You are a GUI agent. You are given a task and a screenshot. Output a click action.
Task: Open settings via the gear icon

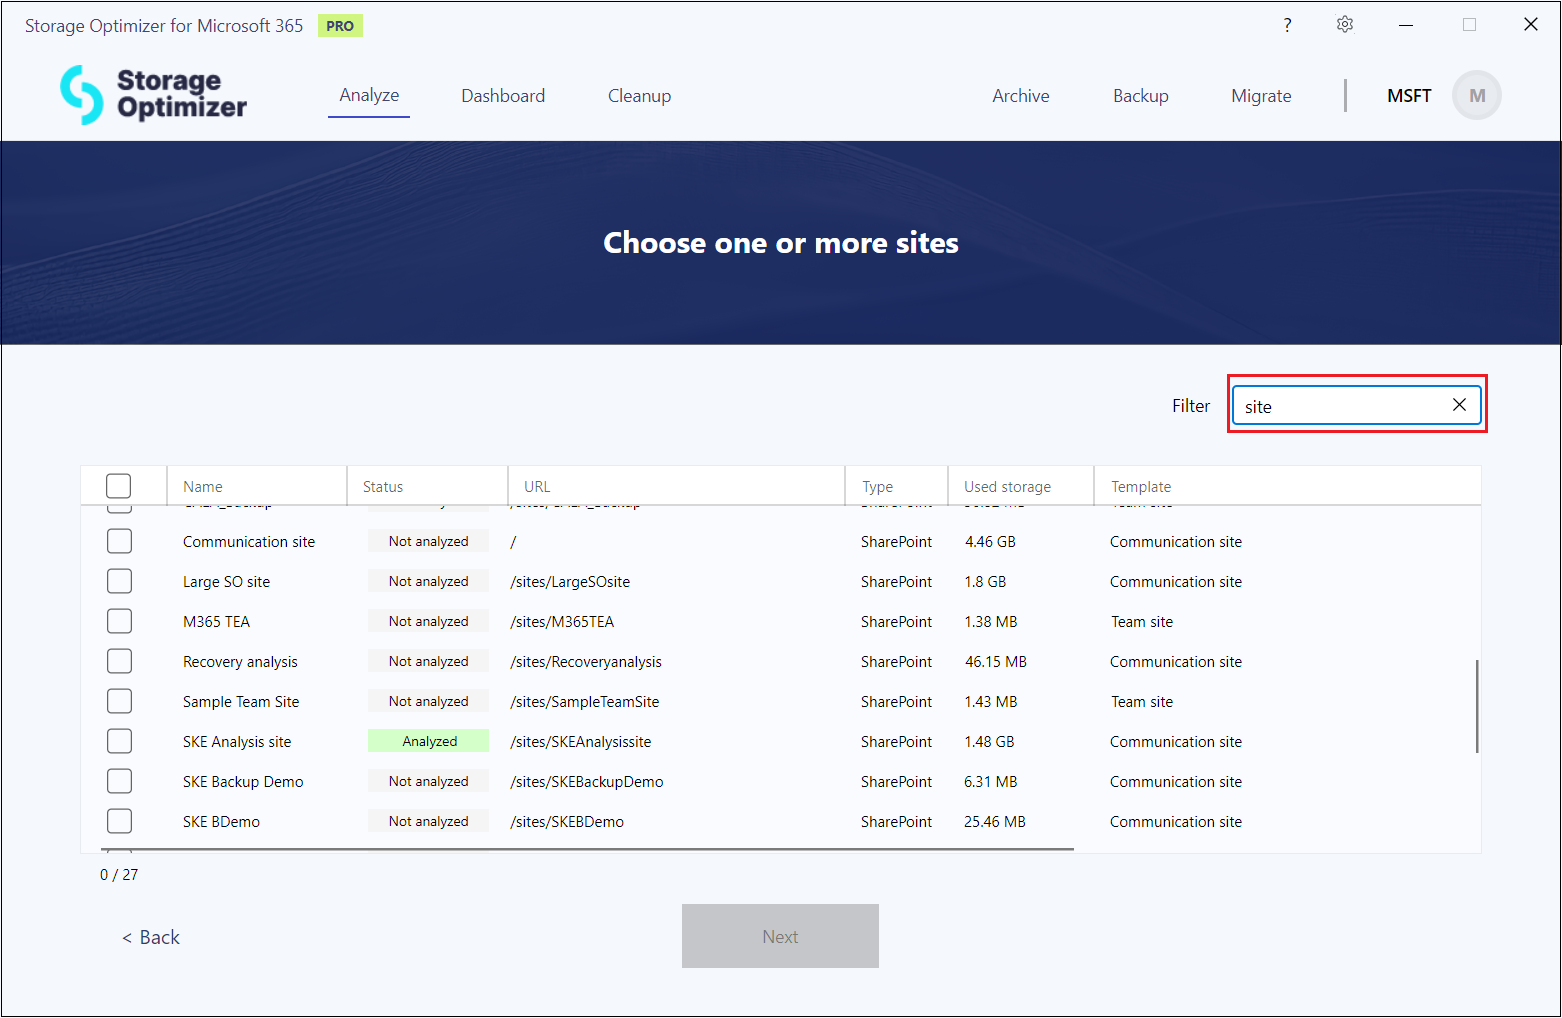(x=1345, y=25)
